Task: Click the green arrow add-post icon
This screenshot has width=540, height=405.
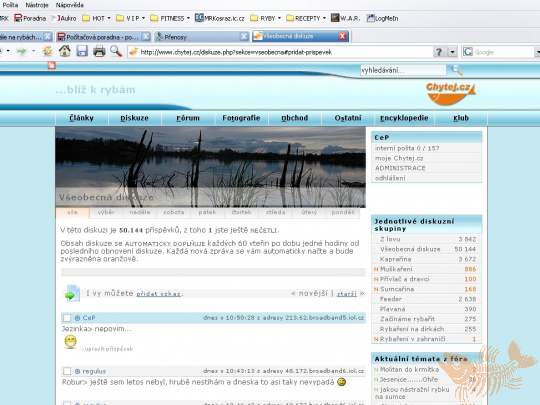Action: click(72, 293)
